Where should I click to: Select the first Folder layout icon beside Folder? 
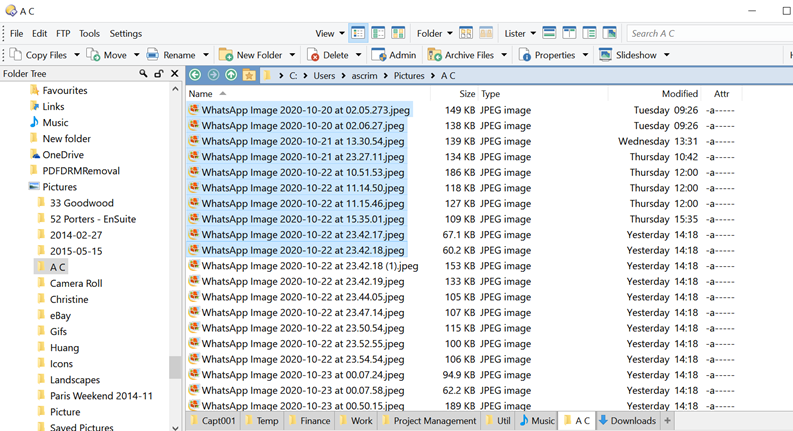pyautogui.click(x=466, y=33)
